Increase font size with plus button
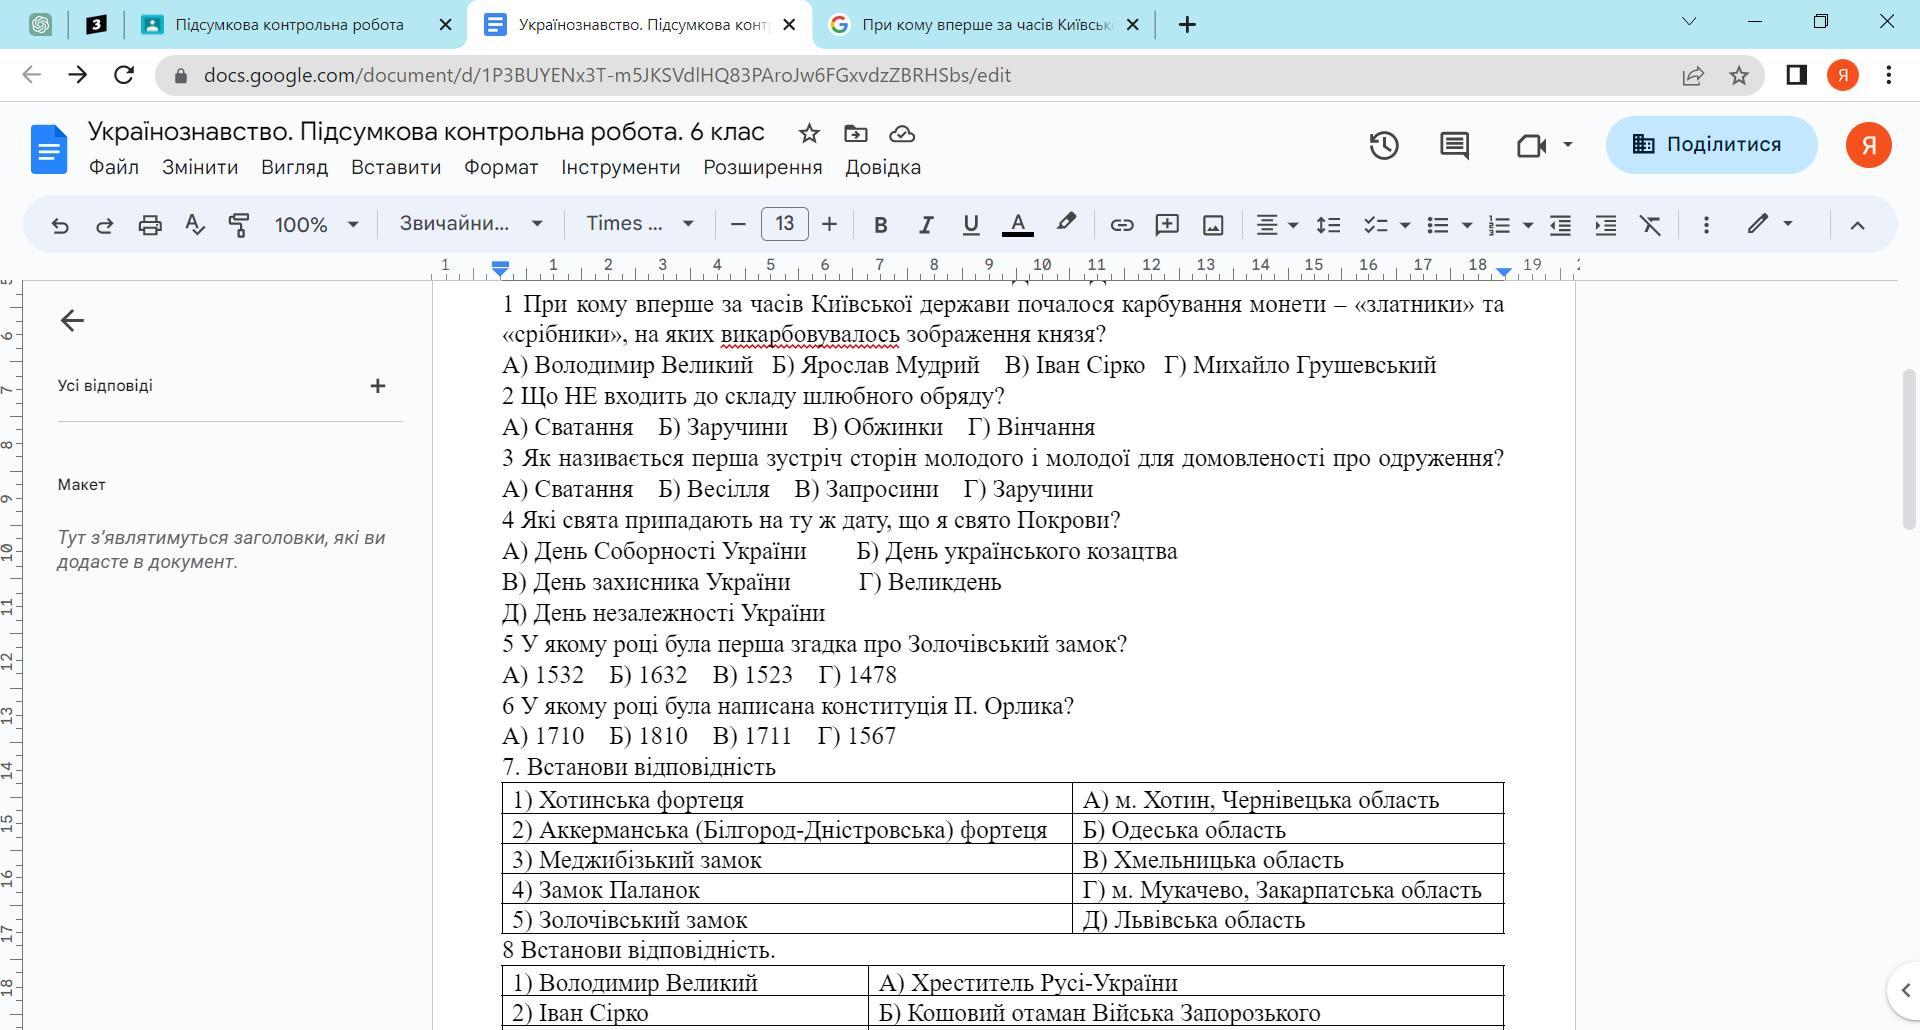This screenshot has width=1920, height=1030. tap(829, 225)
